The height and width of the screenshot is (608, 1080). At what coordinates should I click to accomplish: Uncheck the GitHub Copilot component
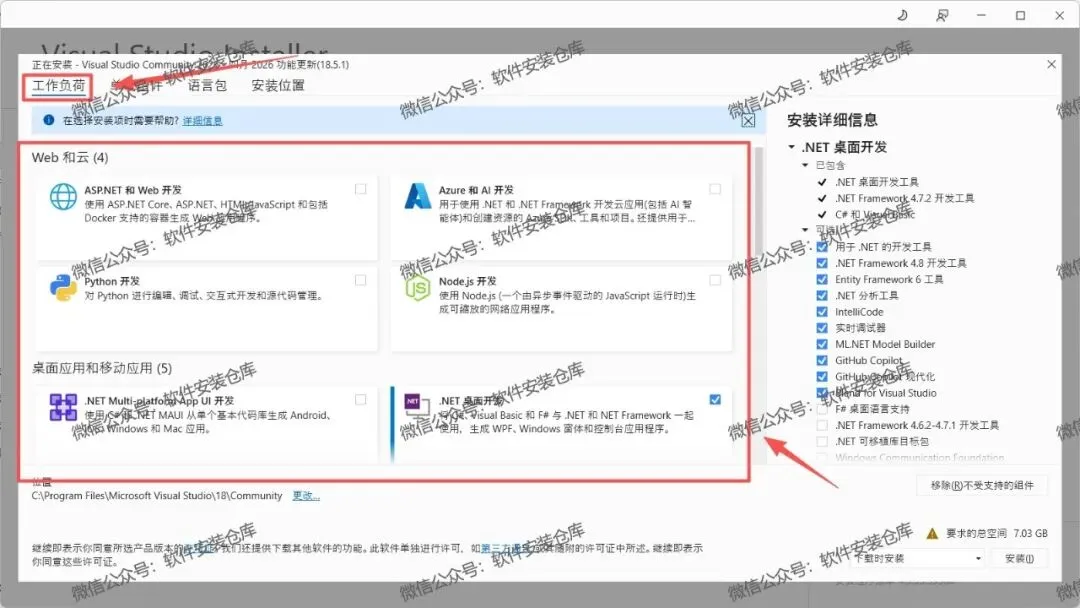(x=822, y=360)
